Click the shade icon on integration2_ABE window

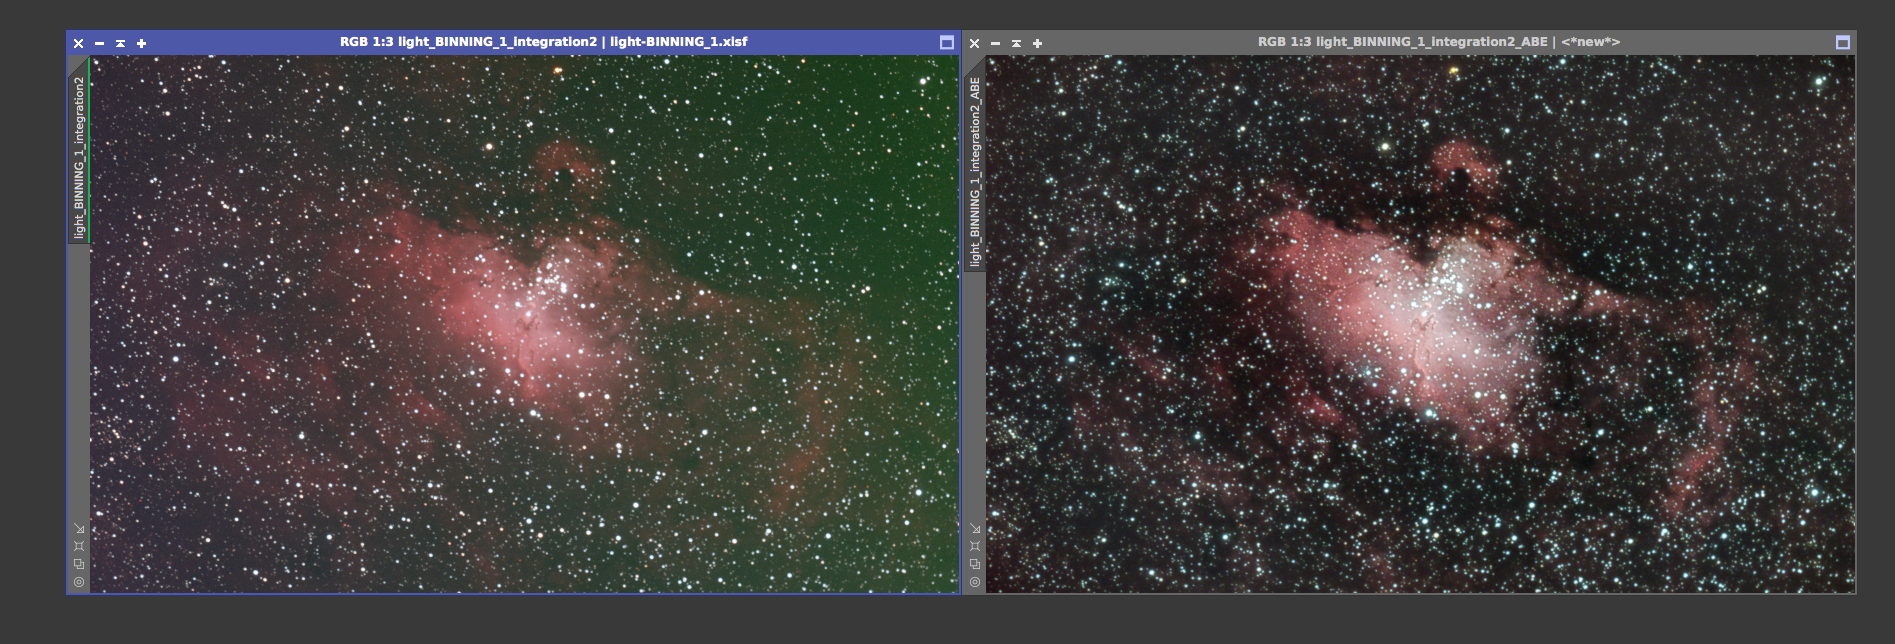tap(1016, 43)
